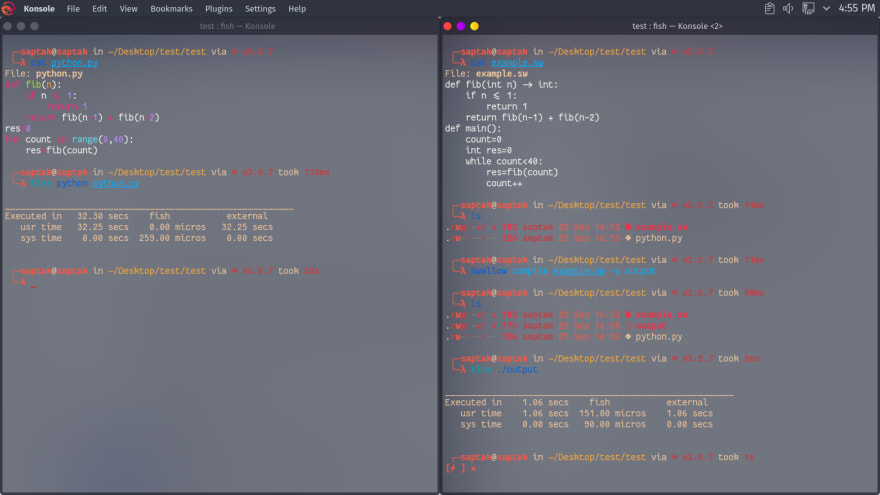Screen dimensions: 880x495
Task: Open the volume control tray icon
Action: pos(788,8)
